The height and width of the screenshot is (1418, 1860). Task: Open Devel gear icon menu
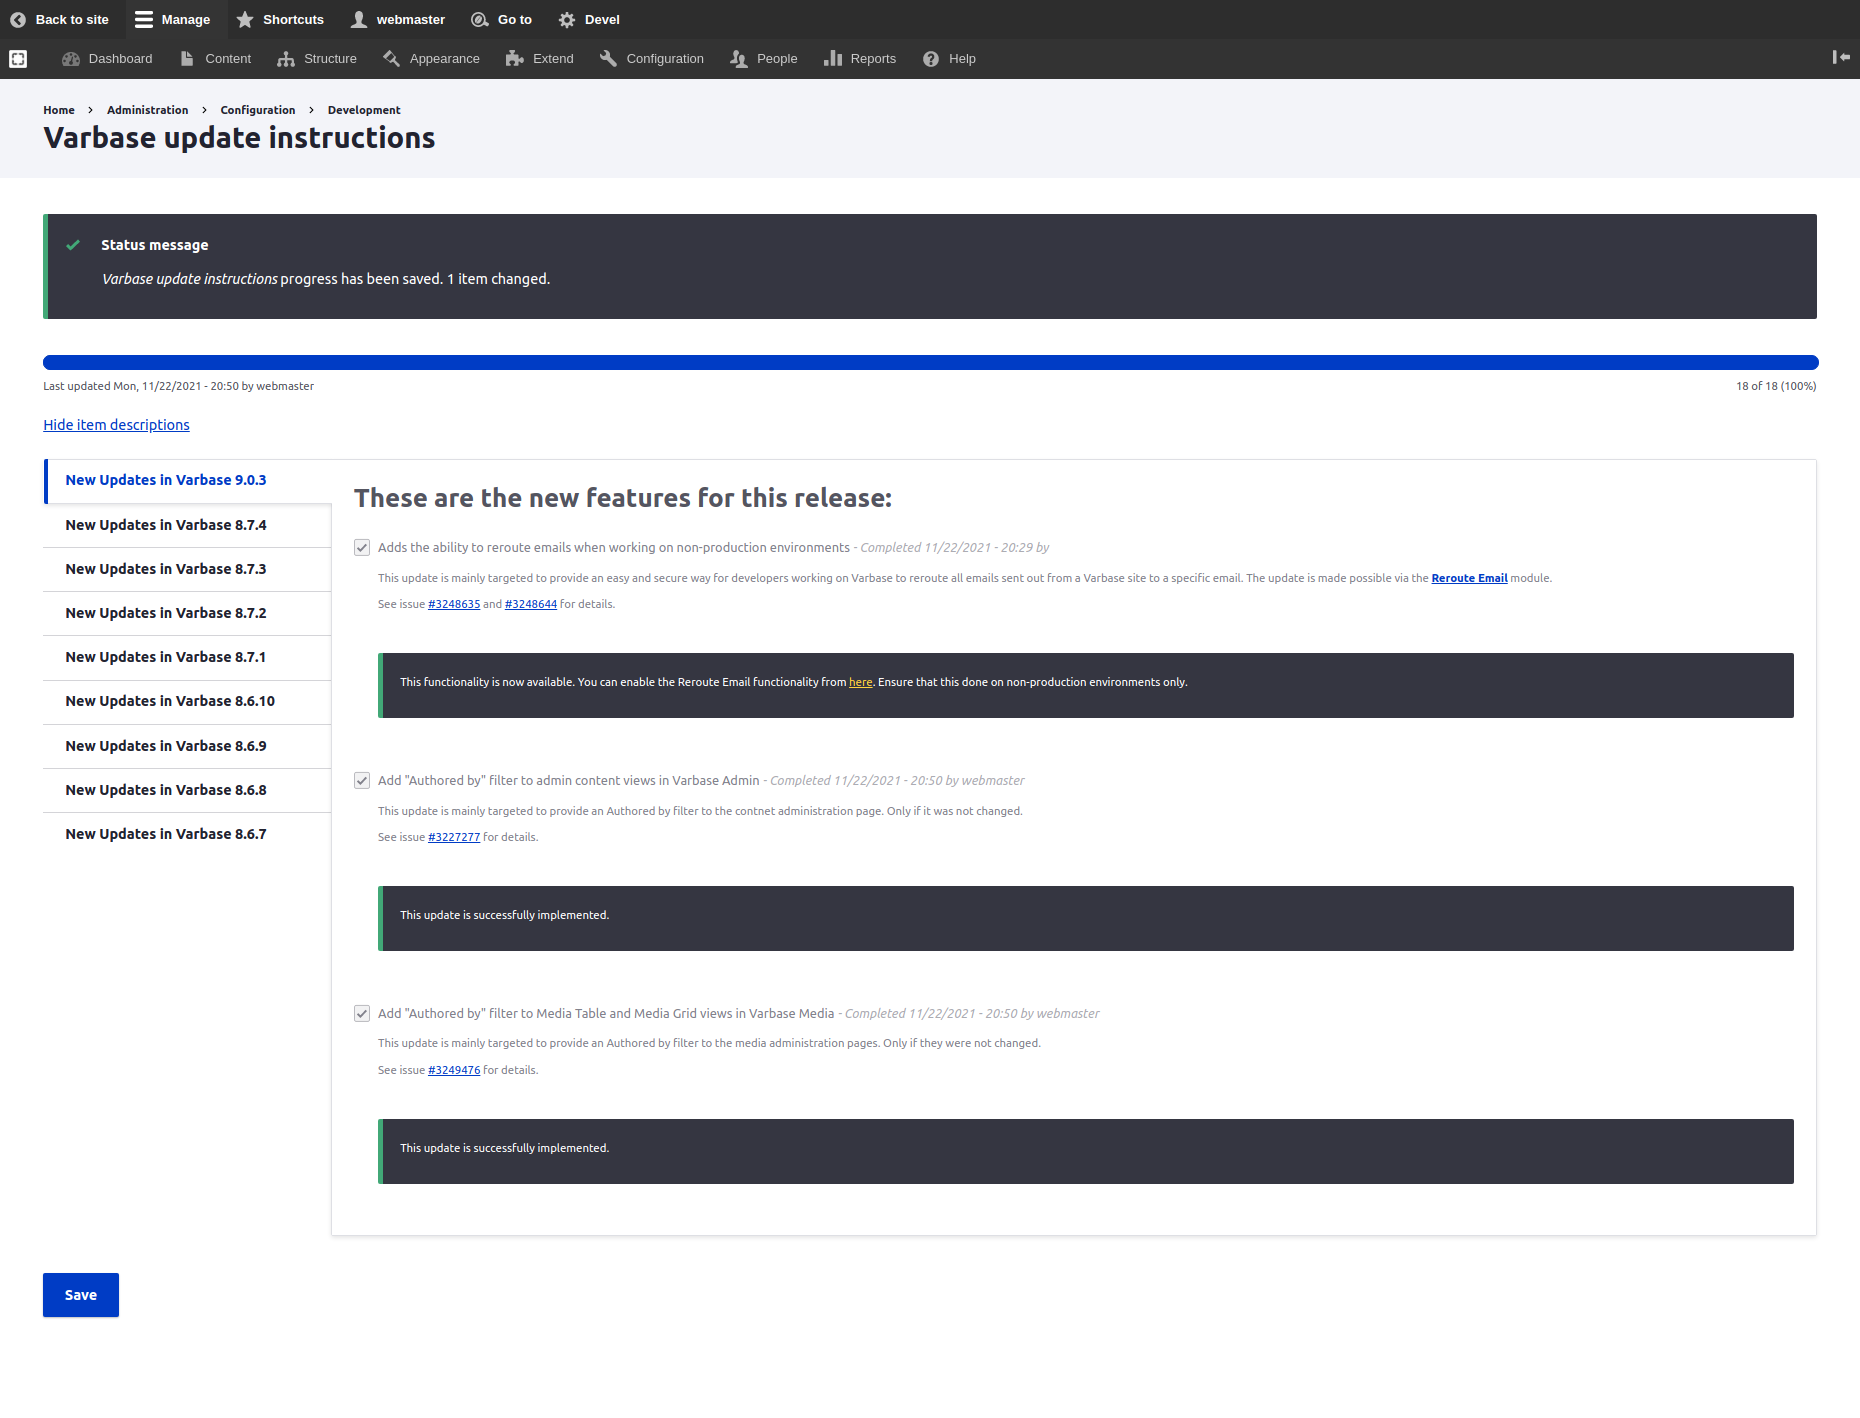pos(567,20)
